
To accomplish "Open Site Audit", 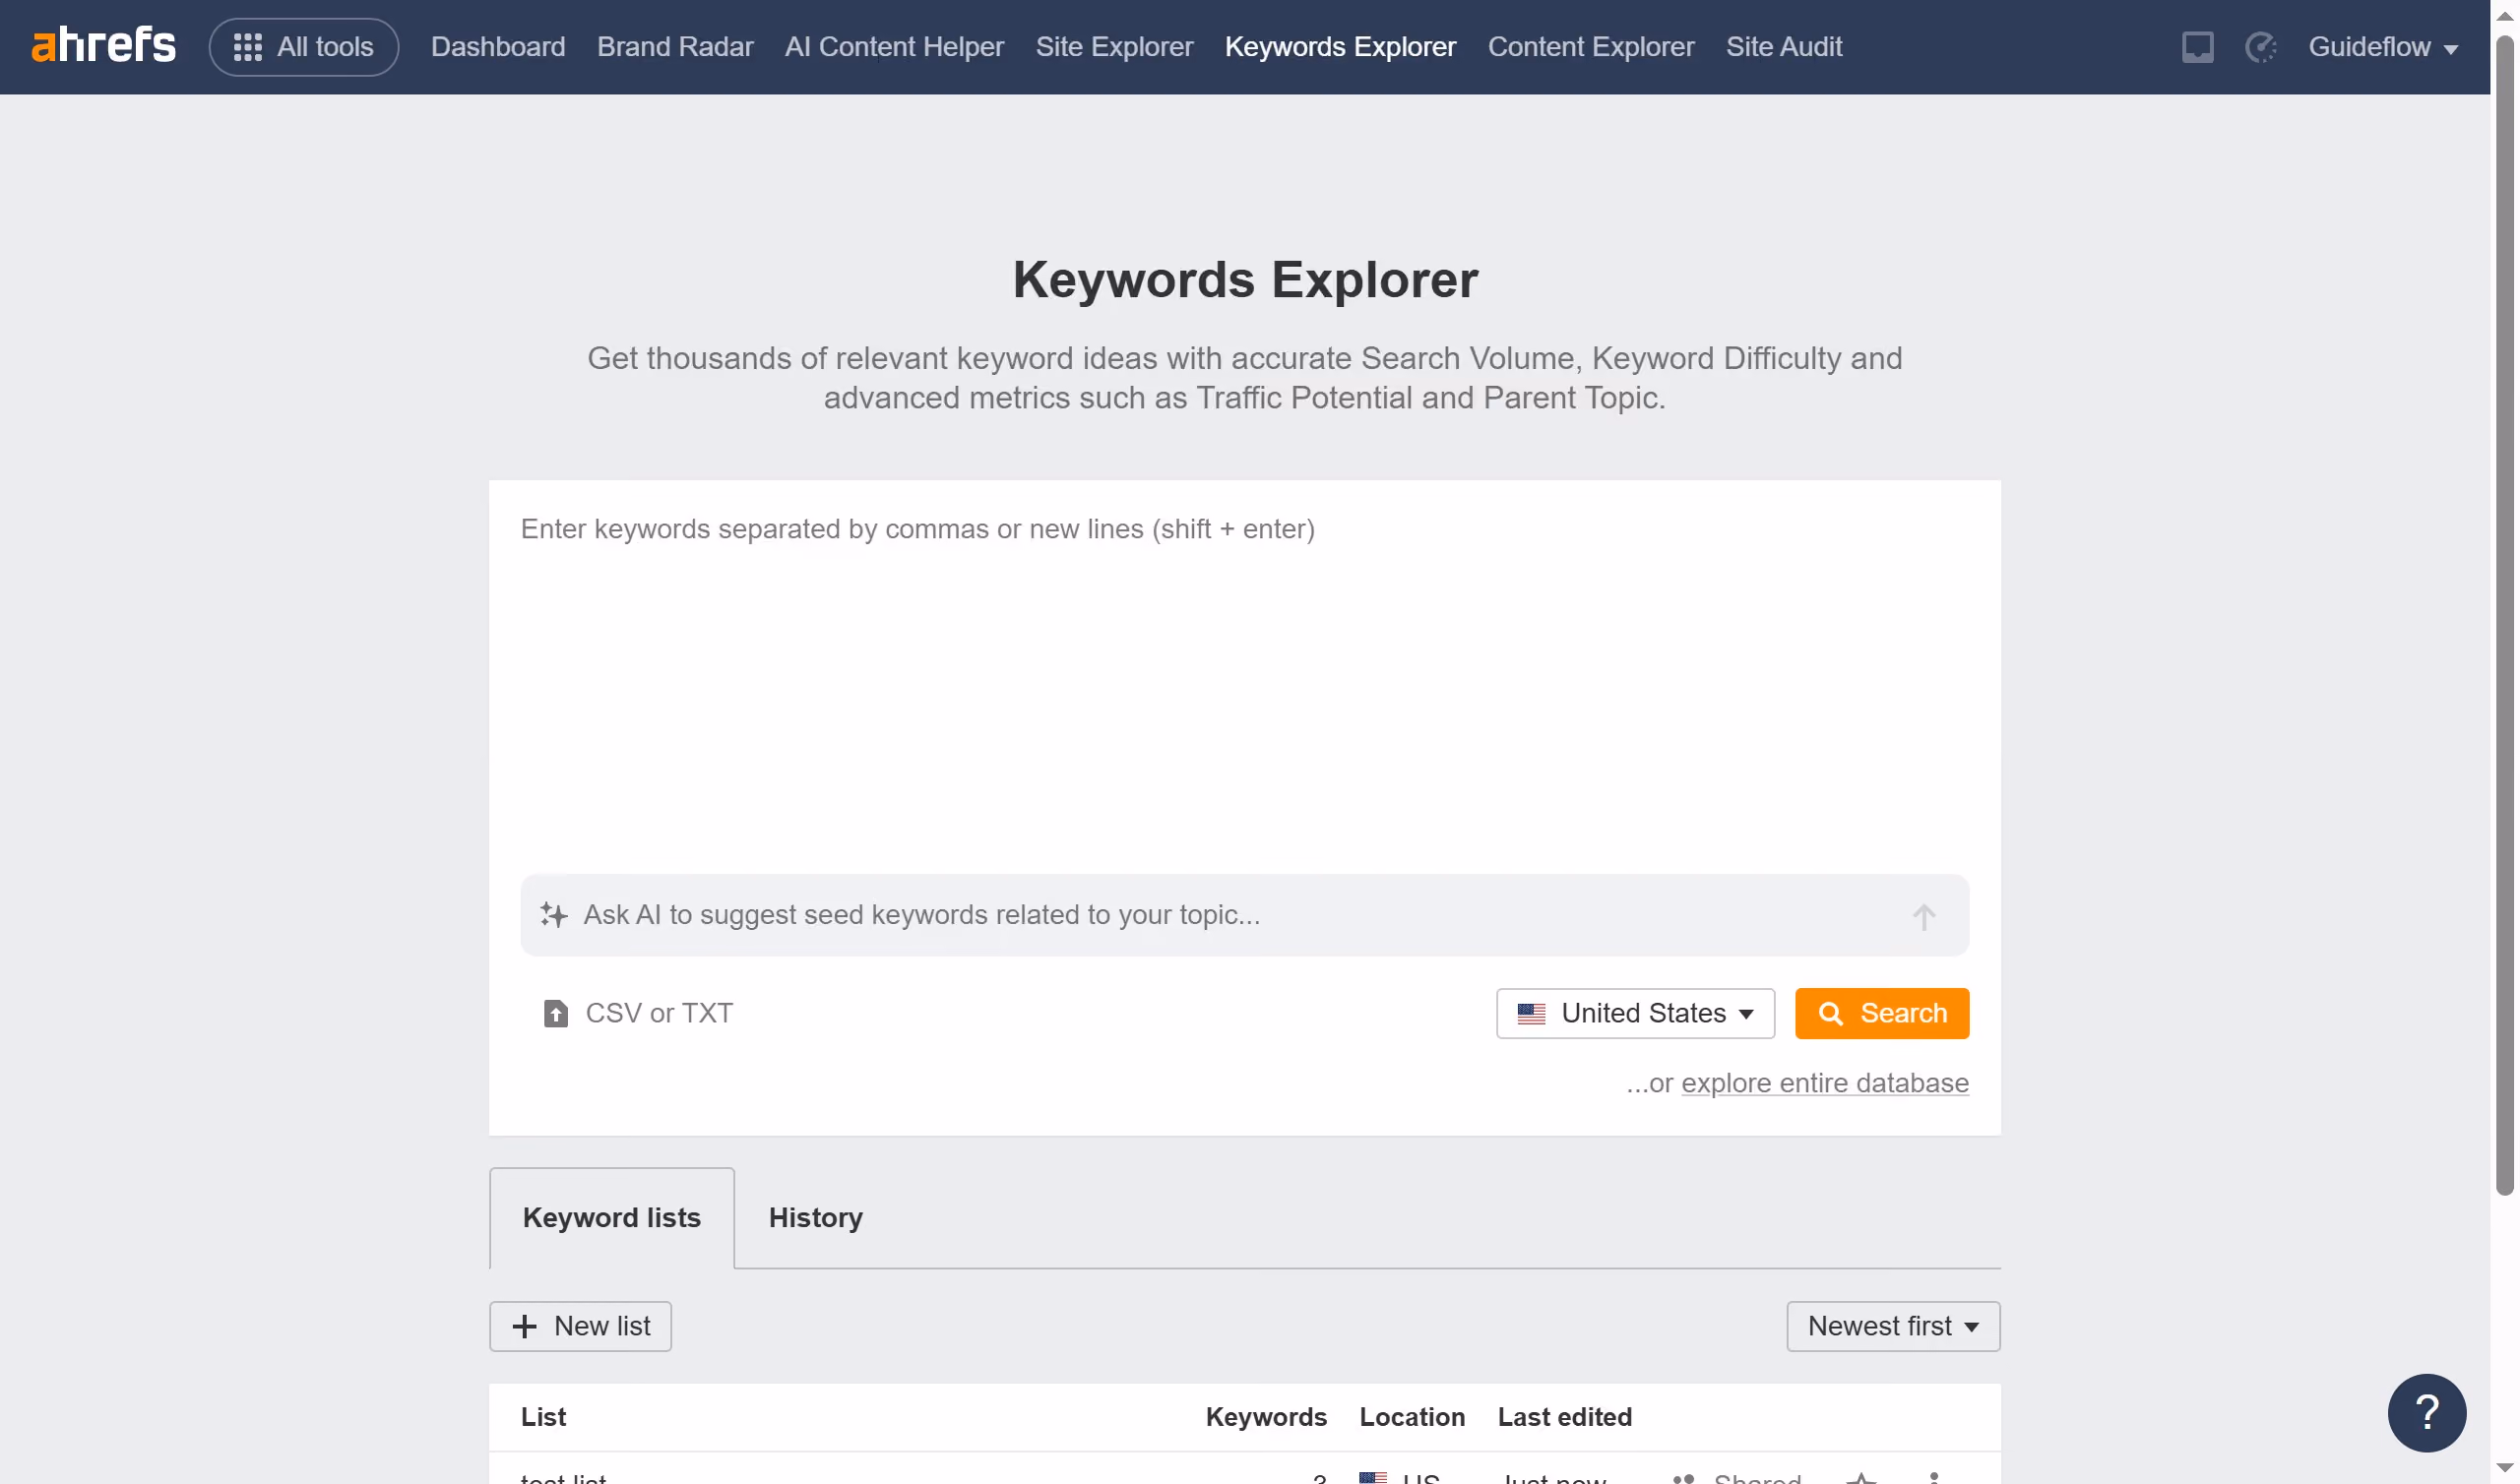I will [x=1784, y=47].
